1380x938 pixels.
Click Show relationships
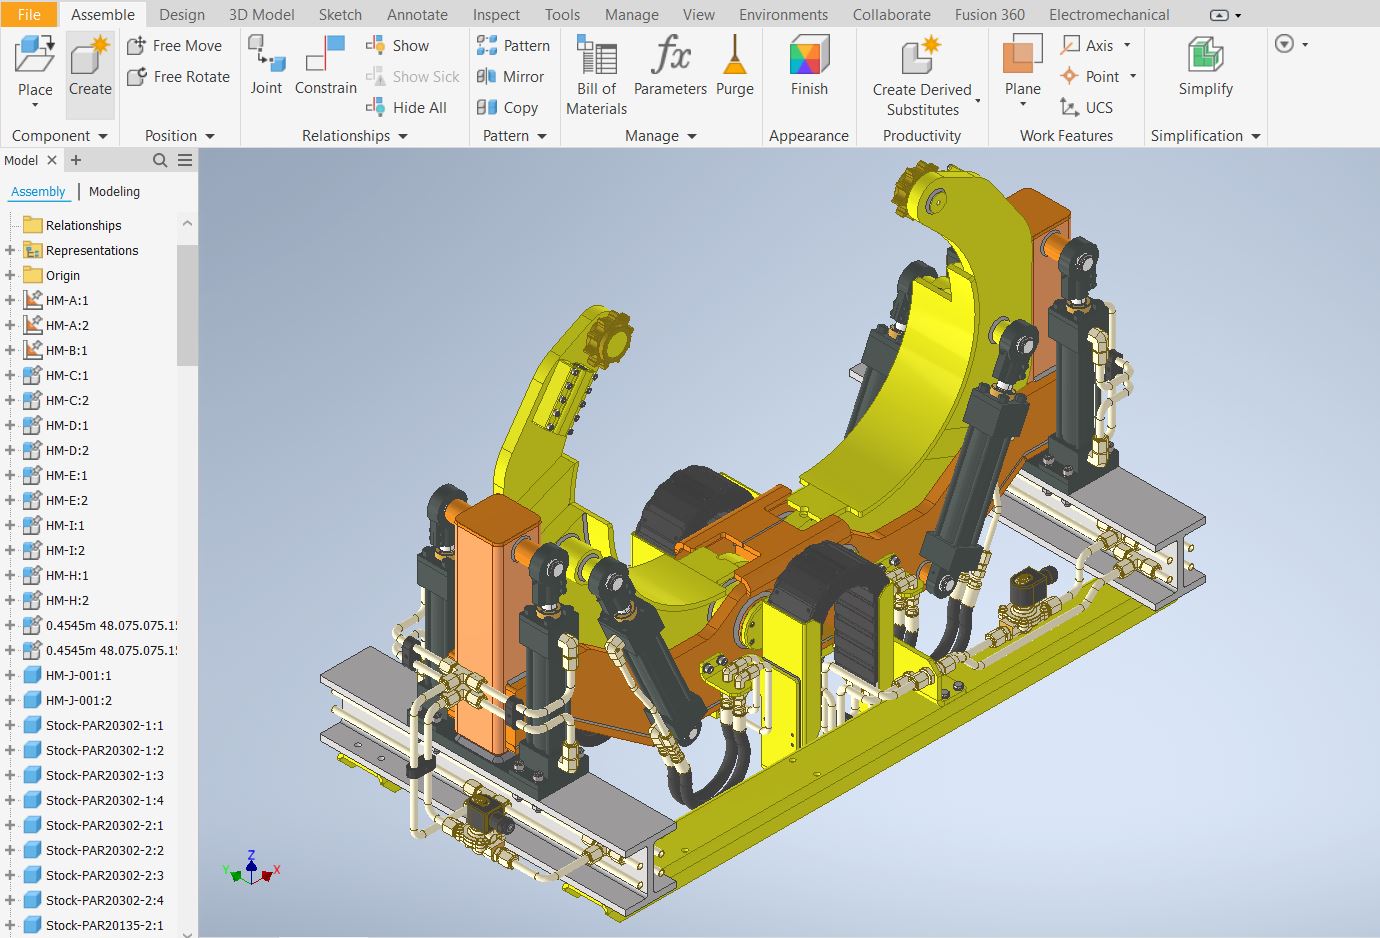(397, 46)
